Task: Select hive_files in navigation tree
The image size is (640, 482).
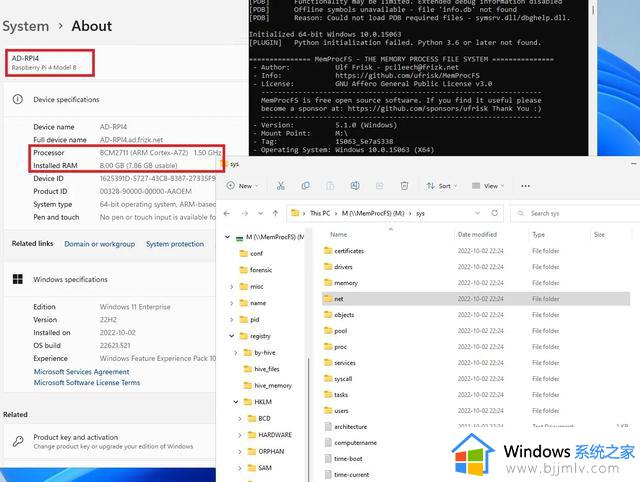Action: pyautogui.click(x=262, y=369)
